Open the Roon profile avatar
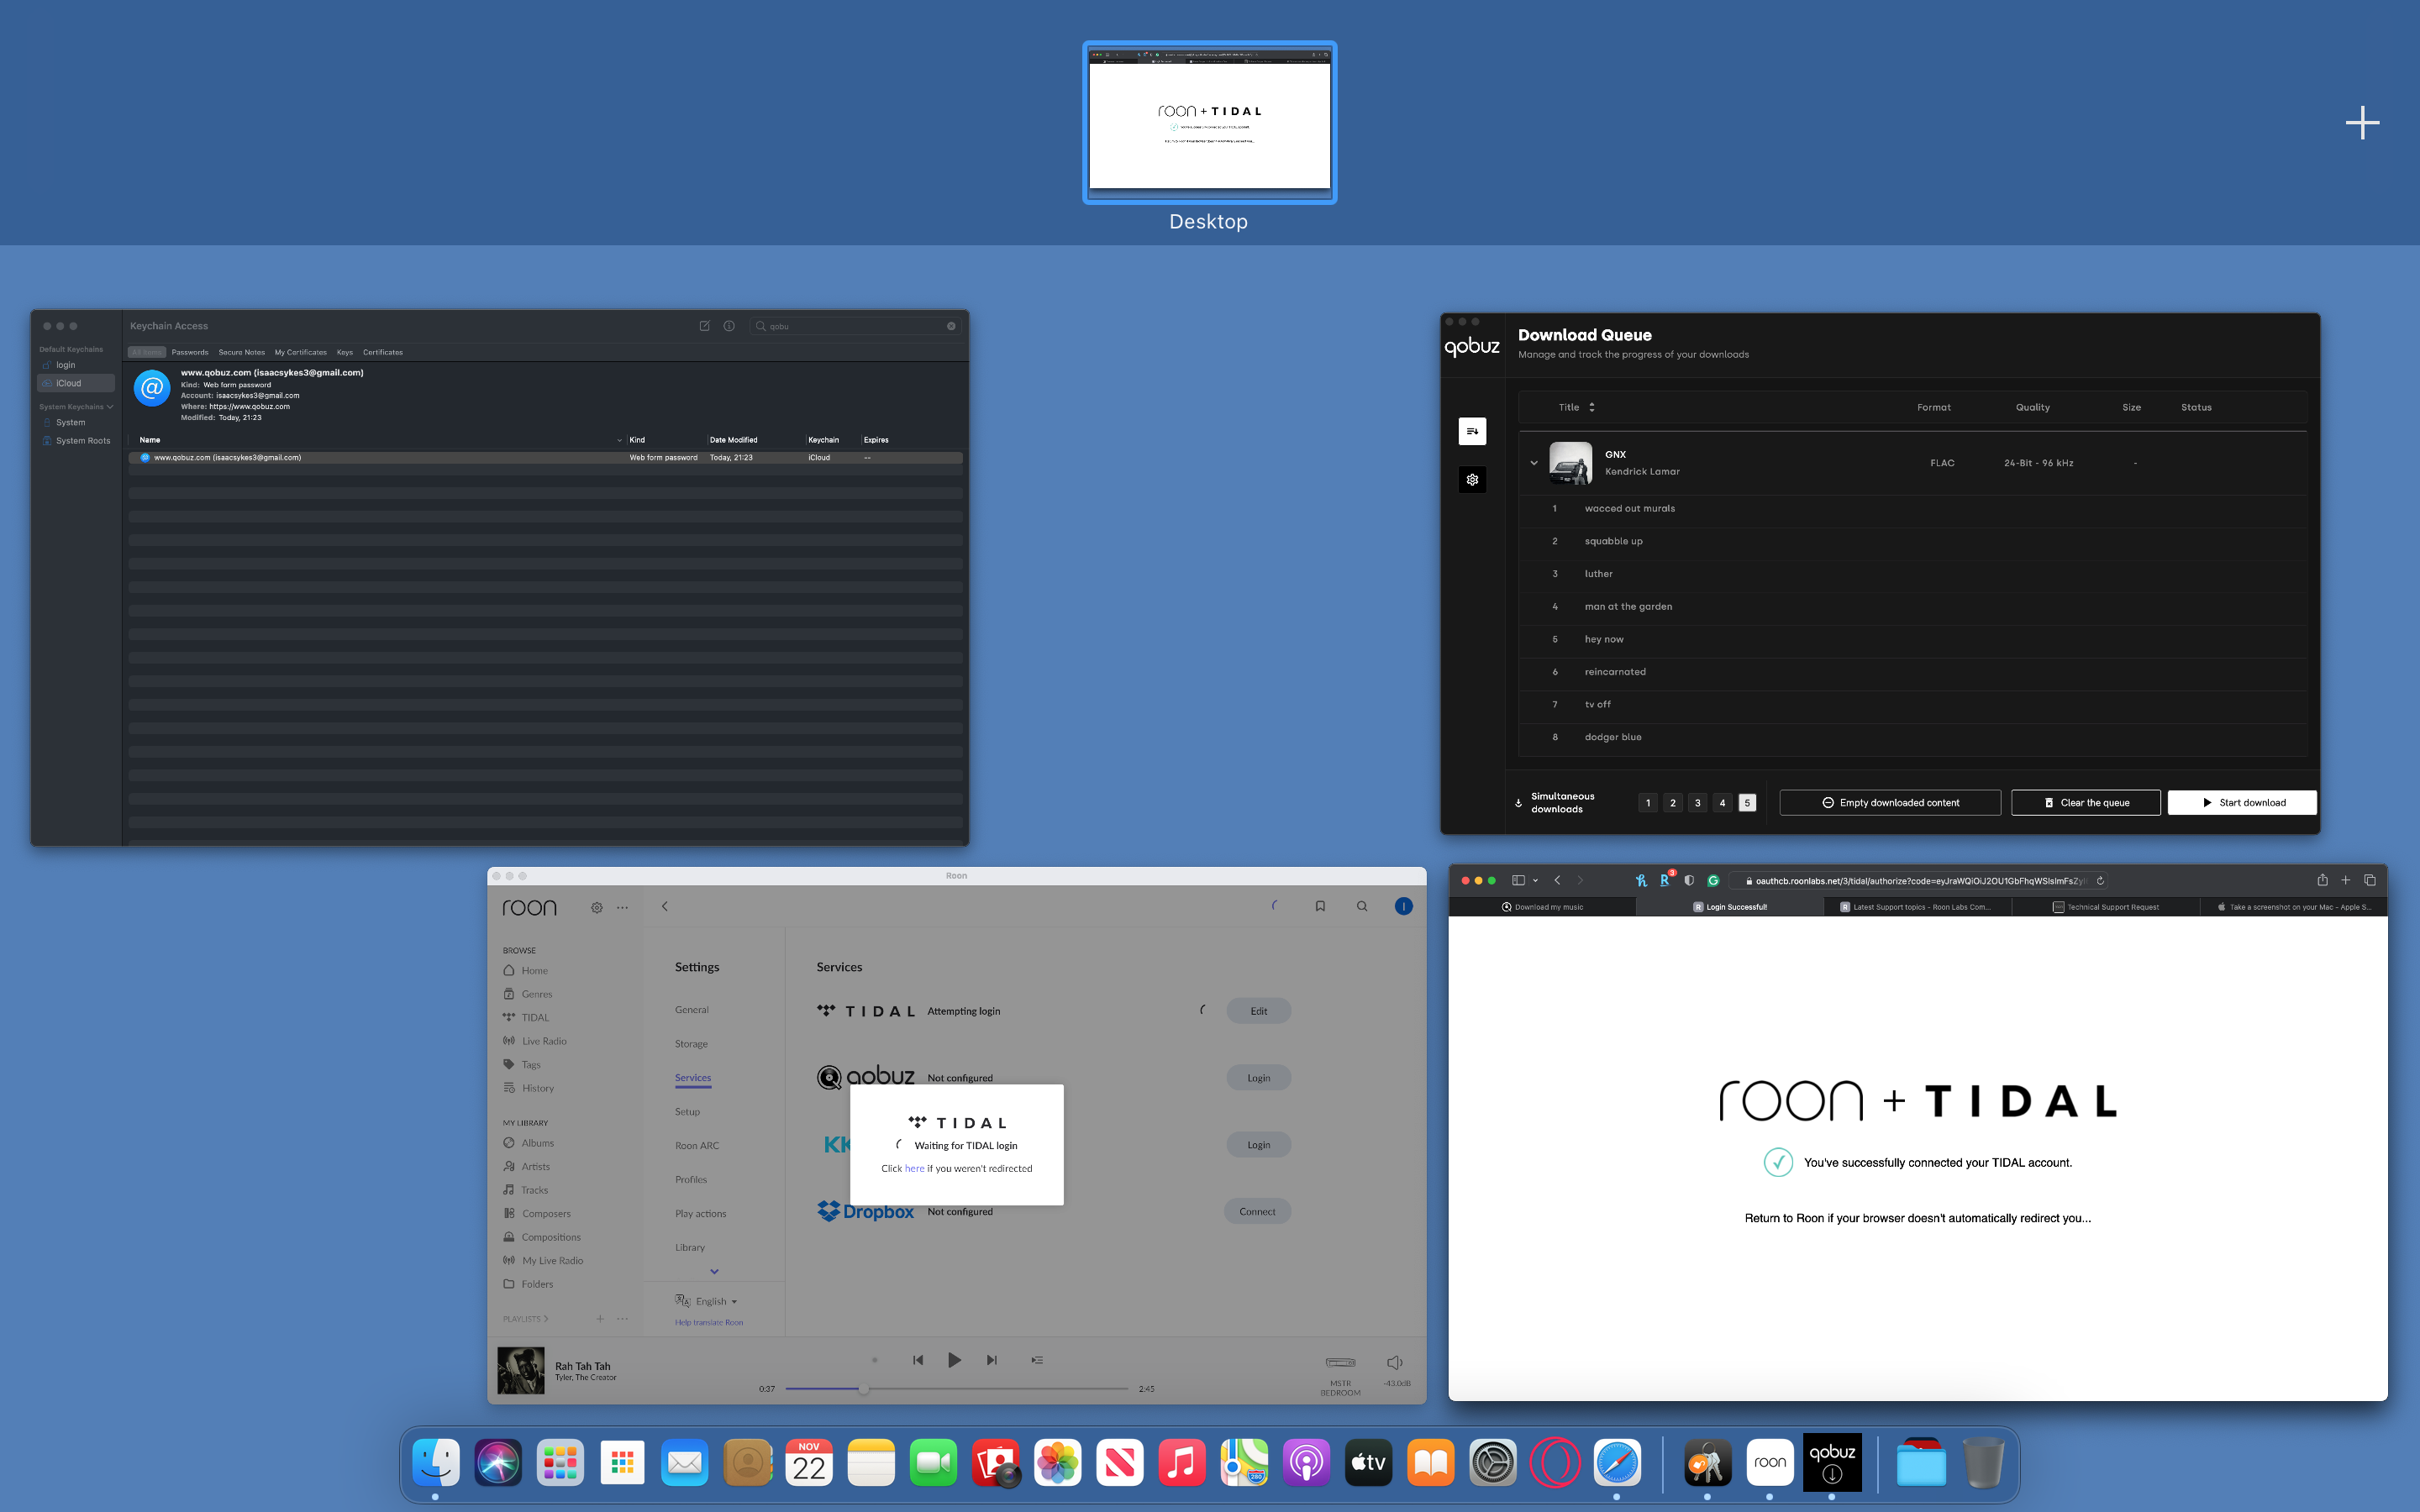This screenshot has height=1512, width=2420. pos(1404,906)
